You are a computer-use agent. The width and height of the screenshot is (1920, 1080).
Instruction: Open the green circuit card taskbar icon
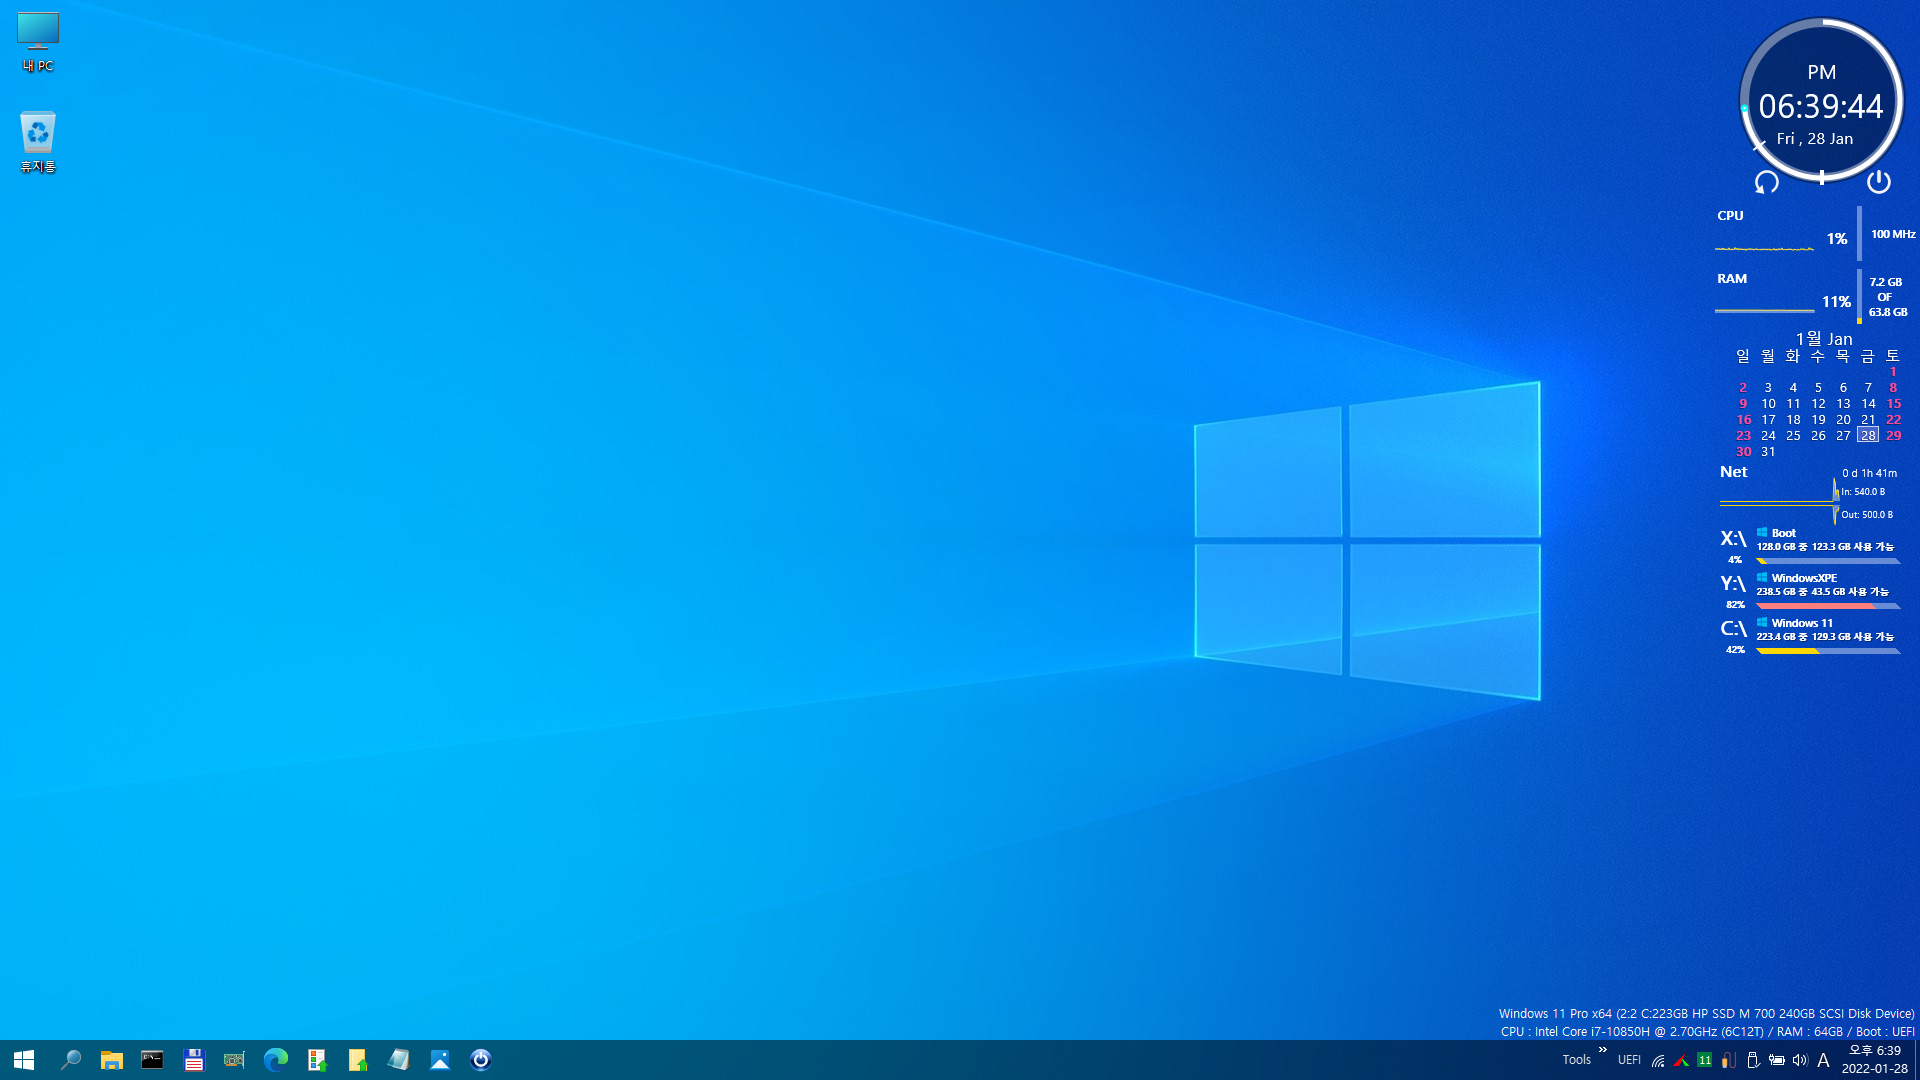tap(234, 1060)
